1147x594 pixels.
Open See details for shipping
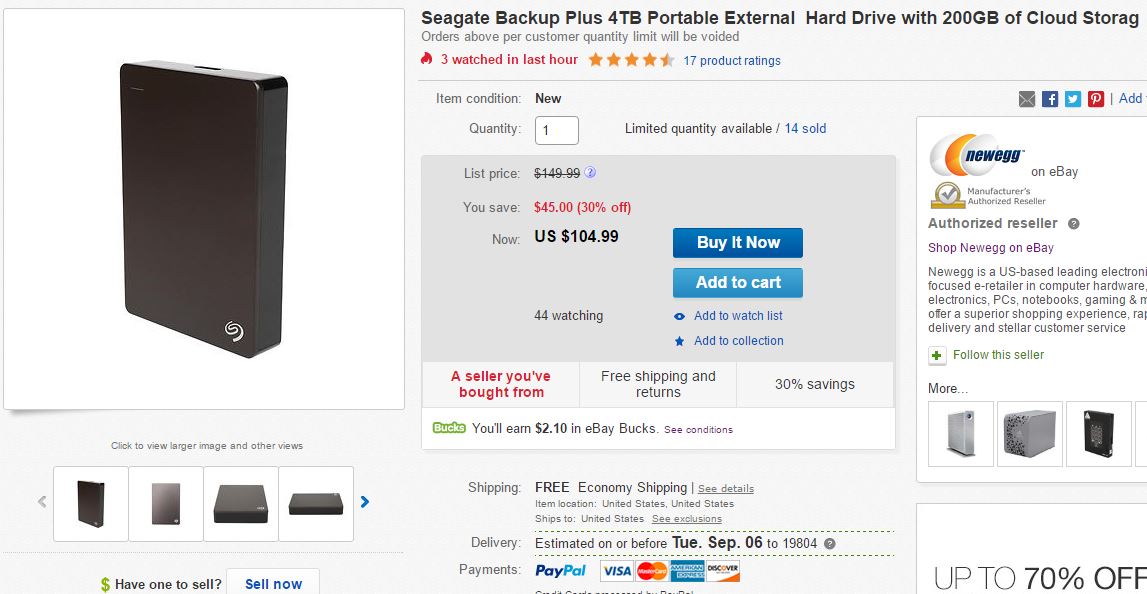pyautogui.click(x=725, y=489)
